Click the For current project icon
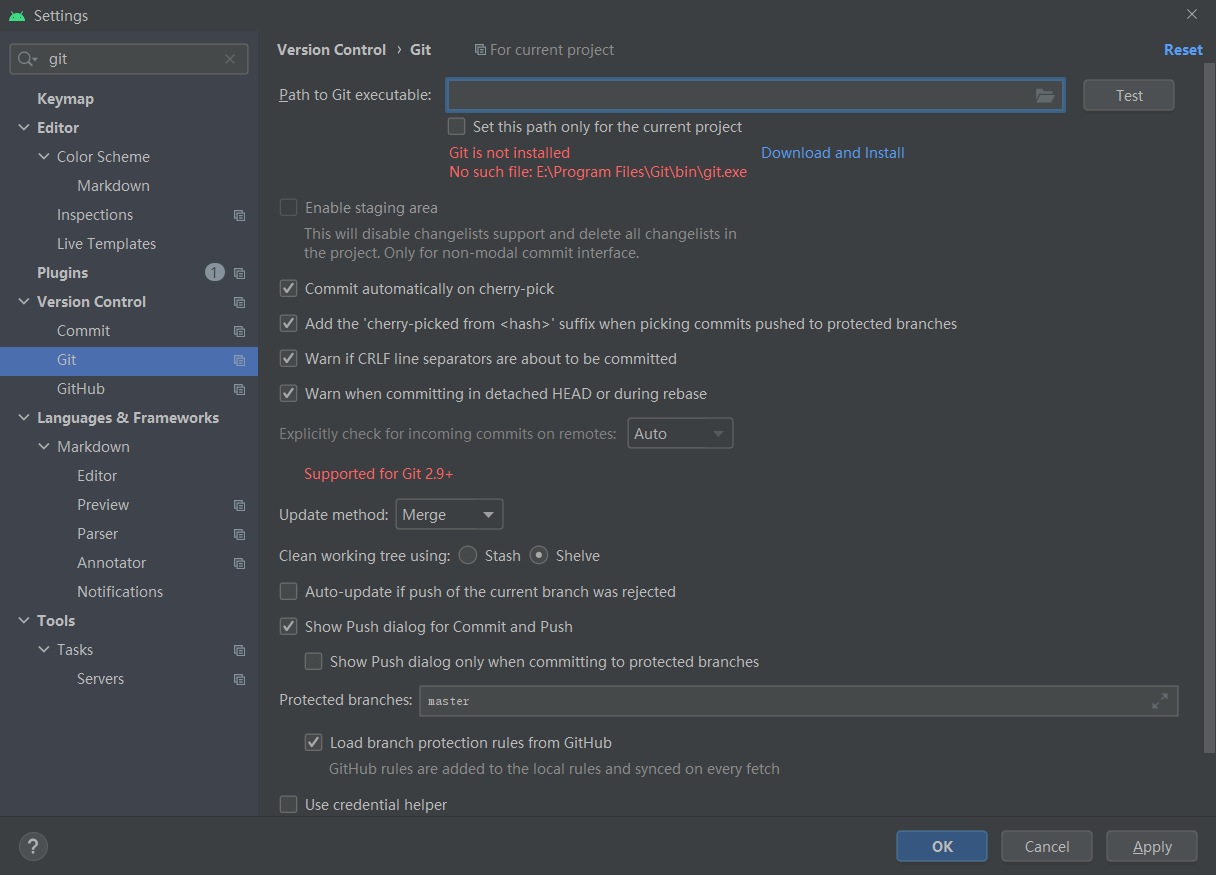The image size is (1216, 875). coord(480,50)
